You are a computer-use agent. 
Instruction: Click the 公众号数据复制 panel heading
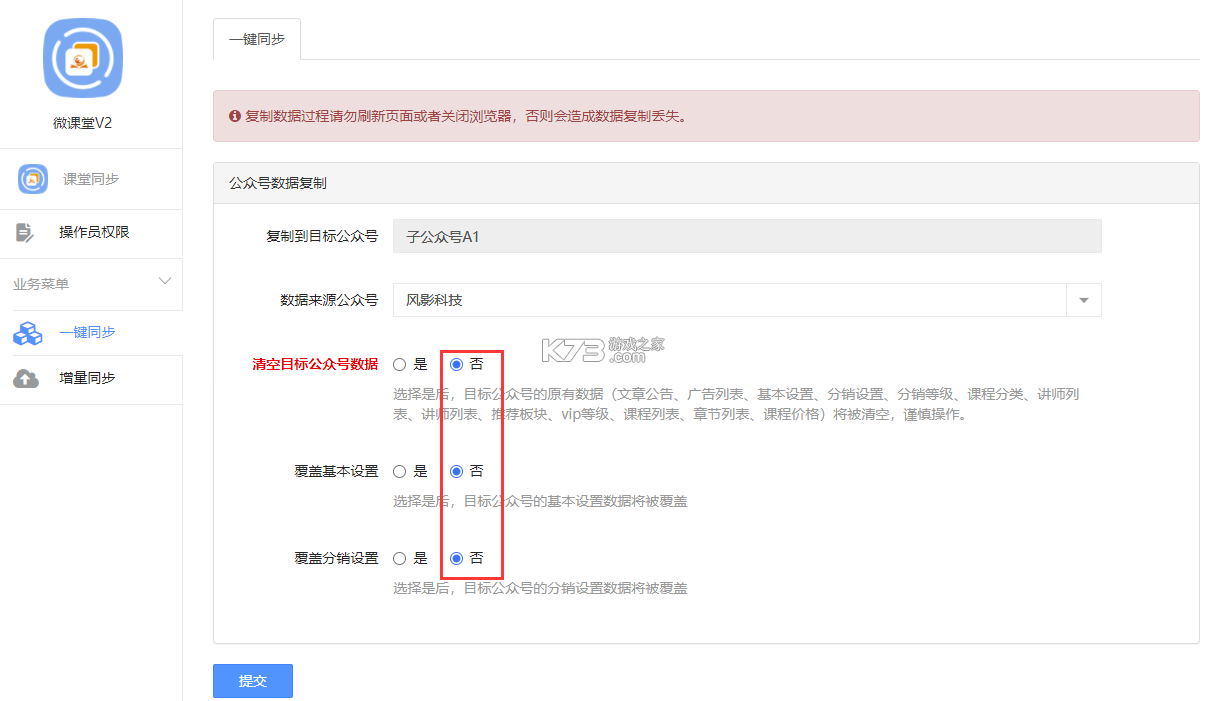pos(278,183)
